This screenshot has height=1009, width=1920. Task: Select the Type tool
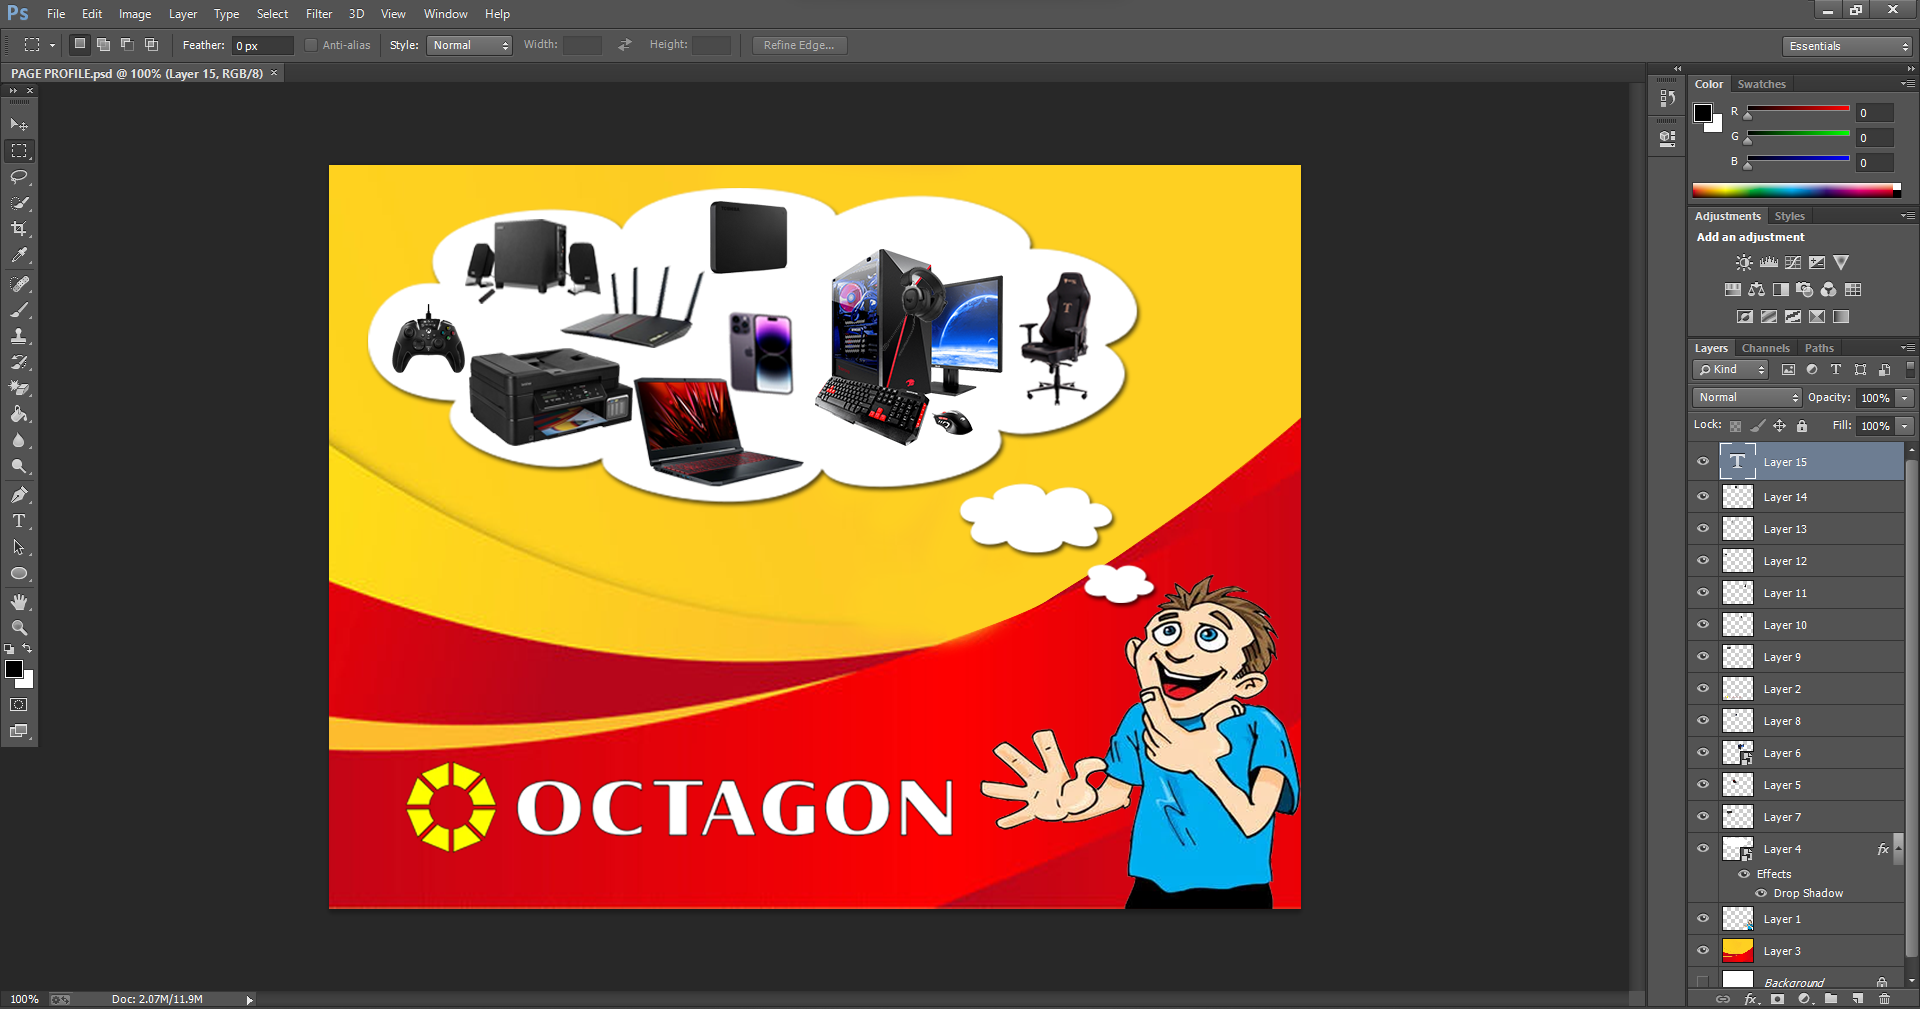19,520
